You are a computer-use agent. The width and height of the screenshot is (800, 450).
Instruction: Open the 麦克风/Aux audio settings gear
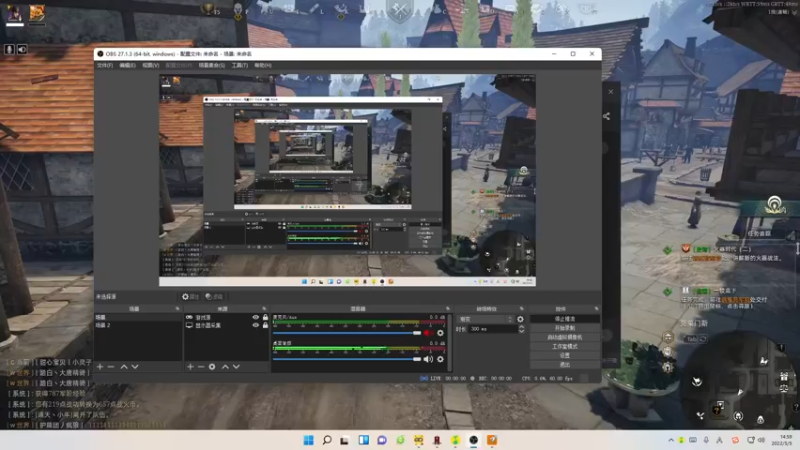pos(440,333)
